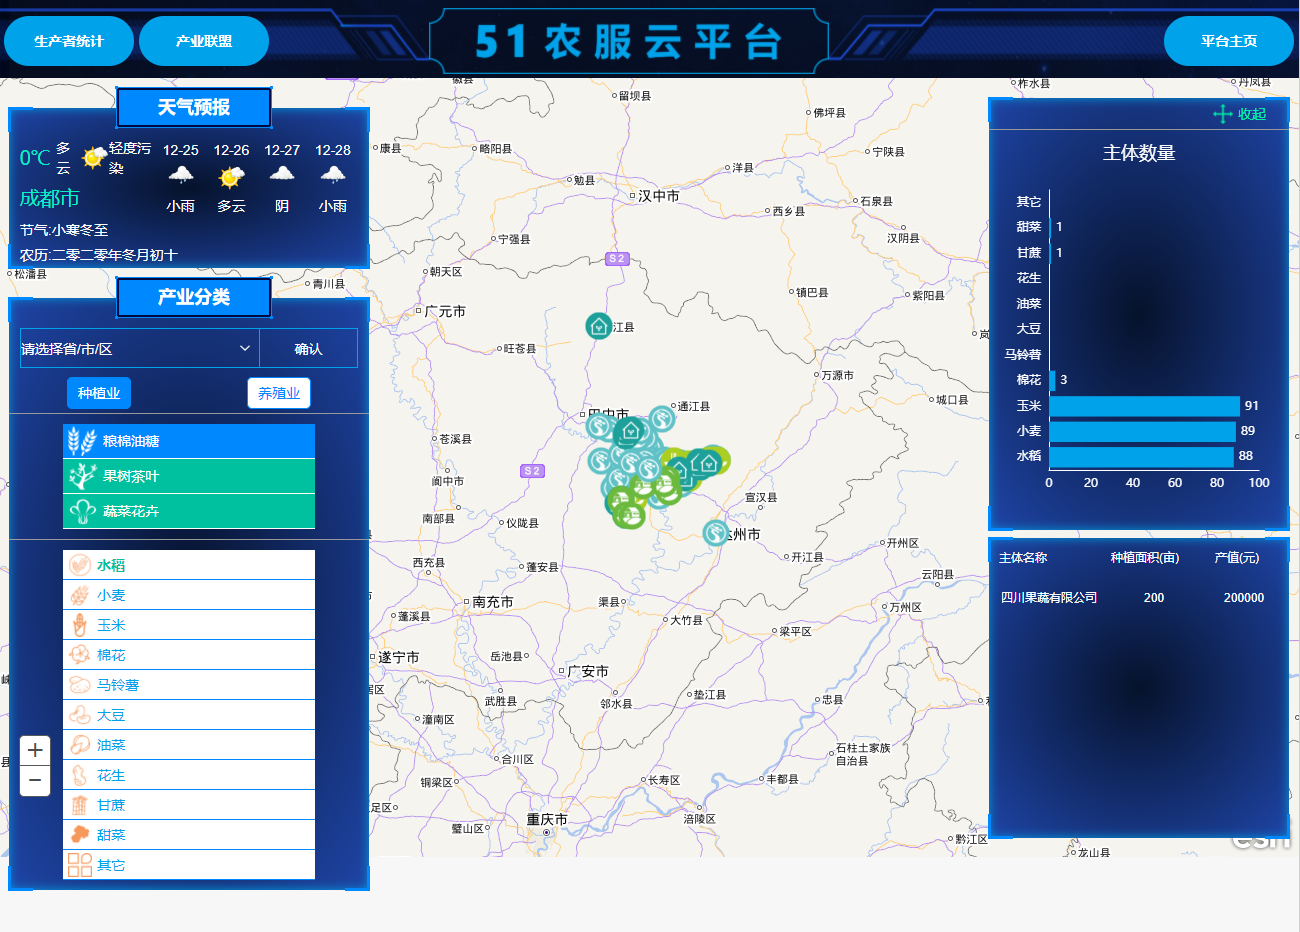The image size is (1300, 932).
Task: Click the 甜菜 beet icon in crop list
Action: click(x=79, y=835)
